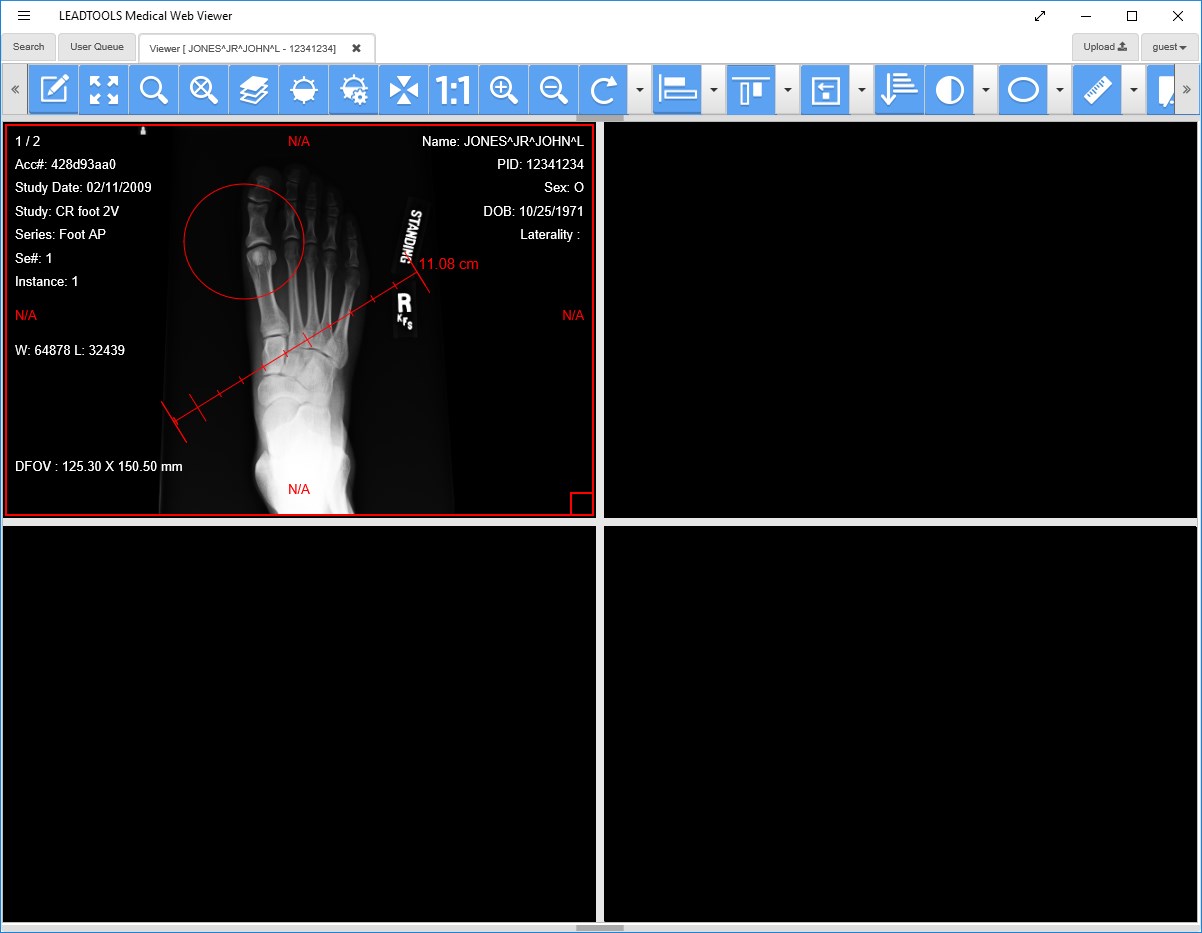The height and width of the screenshot is (933, 1202).
Task: Open the rotate tool dropdown arrow
Action: pyautogui.click(x=638, y=89)
